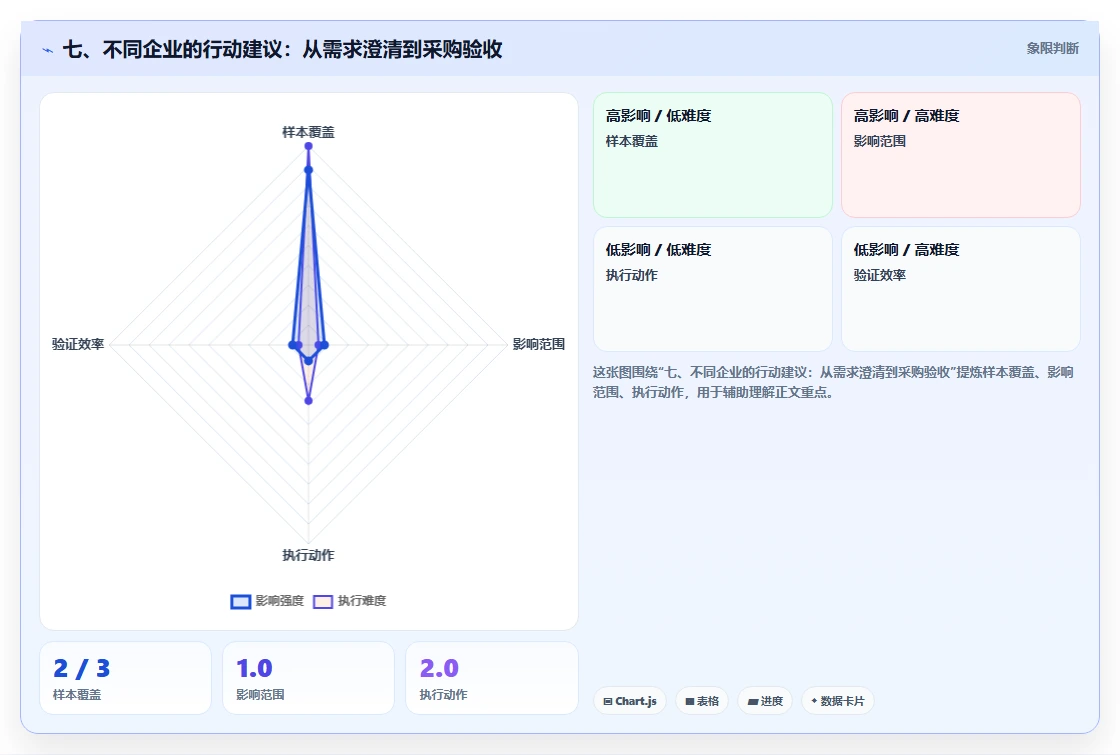Viewport: 1120px width, 755px height.
Task: Click the Chart.js tag chip
Action: click(x=630, y=701)
